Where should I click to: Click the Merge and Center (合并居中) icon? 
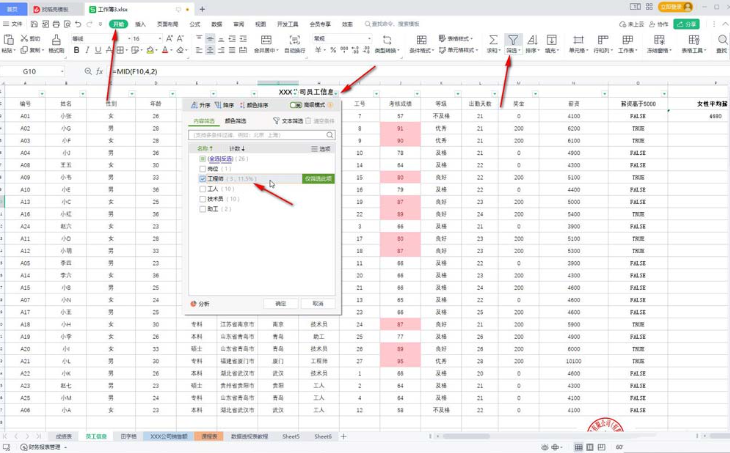[x=265, y=40]
